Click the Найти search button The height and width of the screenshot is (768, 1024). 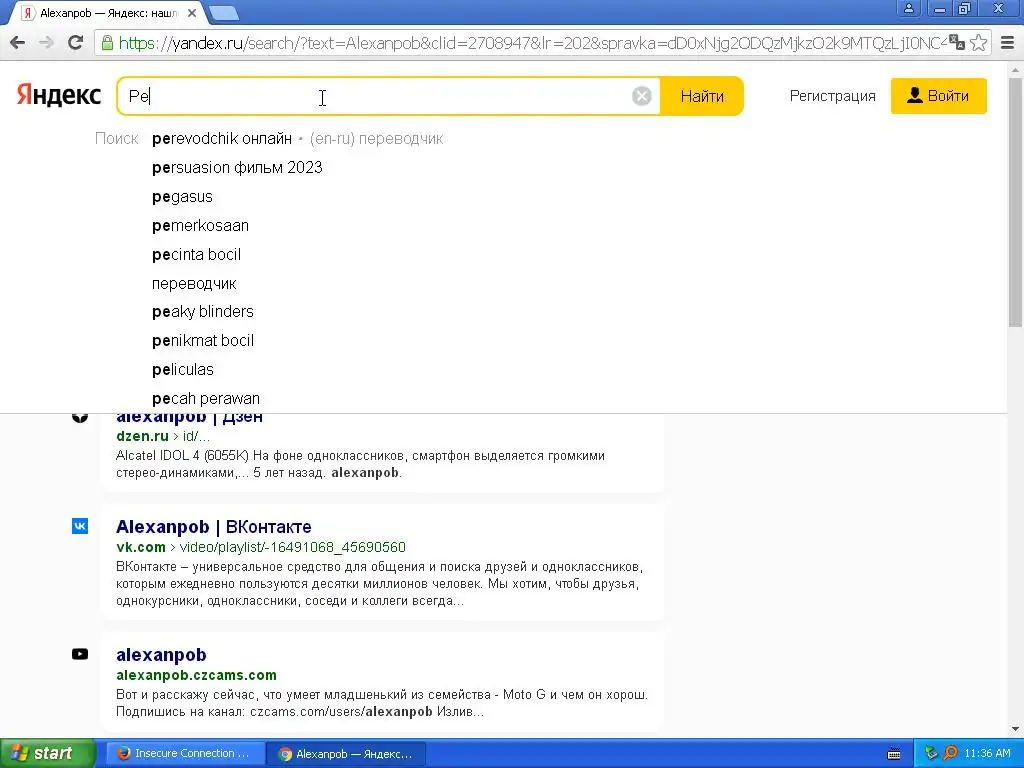click(702, 96)
